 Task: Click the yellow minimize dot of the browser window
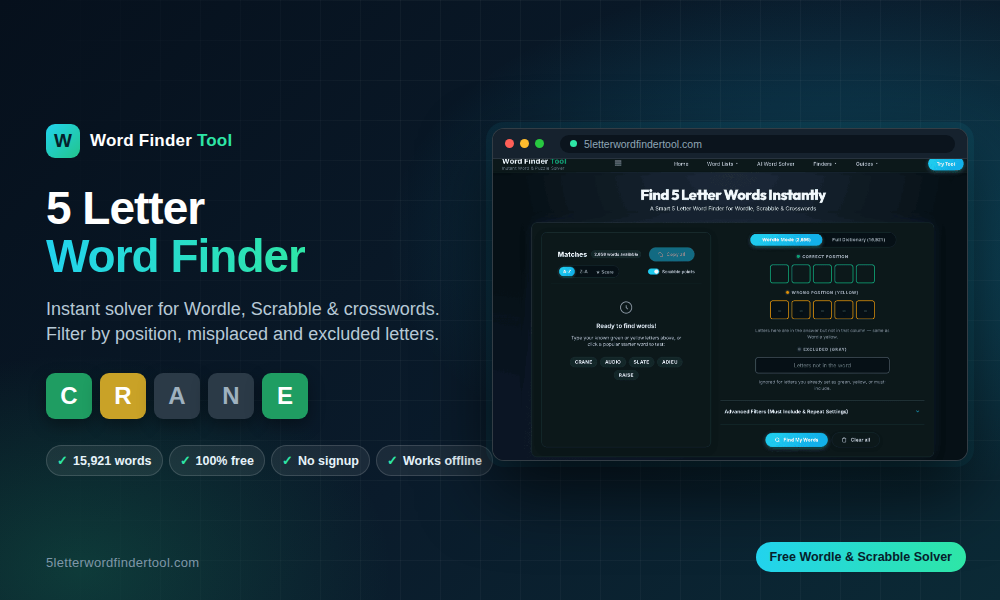[x=524, y=144]
